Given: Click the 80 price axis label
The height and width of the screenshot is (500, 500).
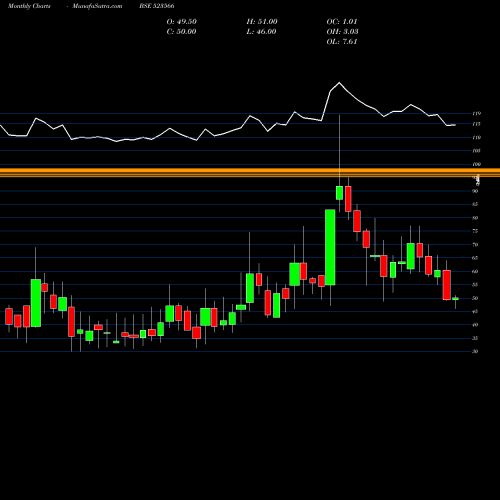Looking at the screenshot, I should pyautogui.click(x=475, y=218).
